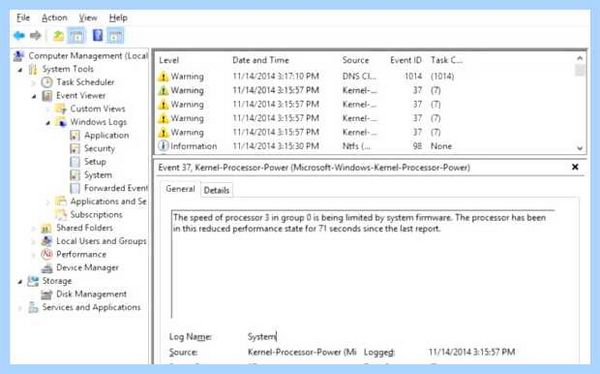
Task: Expand the Services and Applications node
Action: (x=20, y=308)
